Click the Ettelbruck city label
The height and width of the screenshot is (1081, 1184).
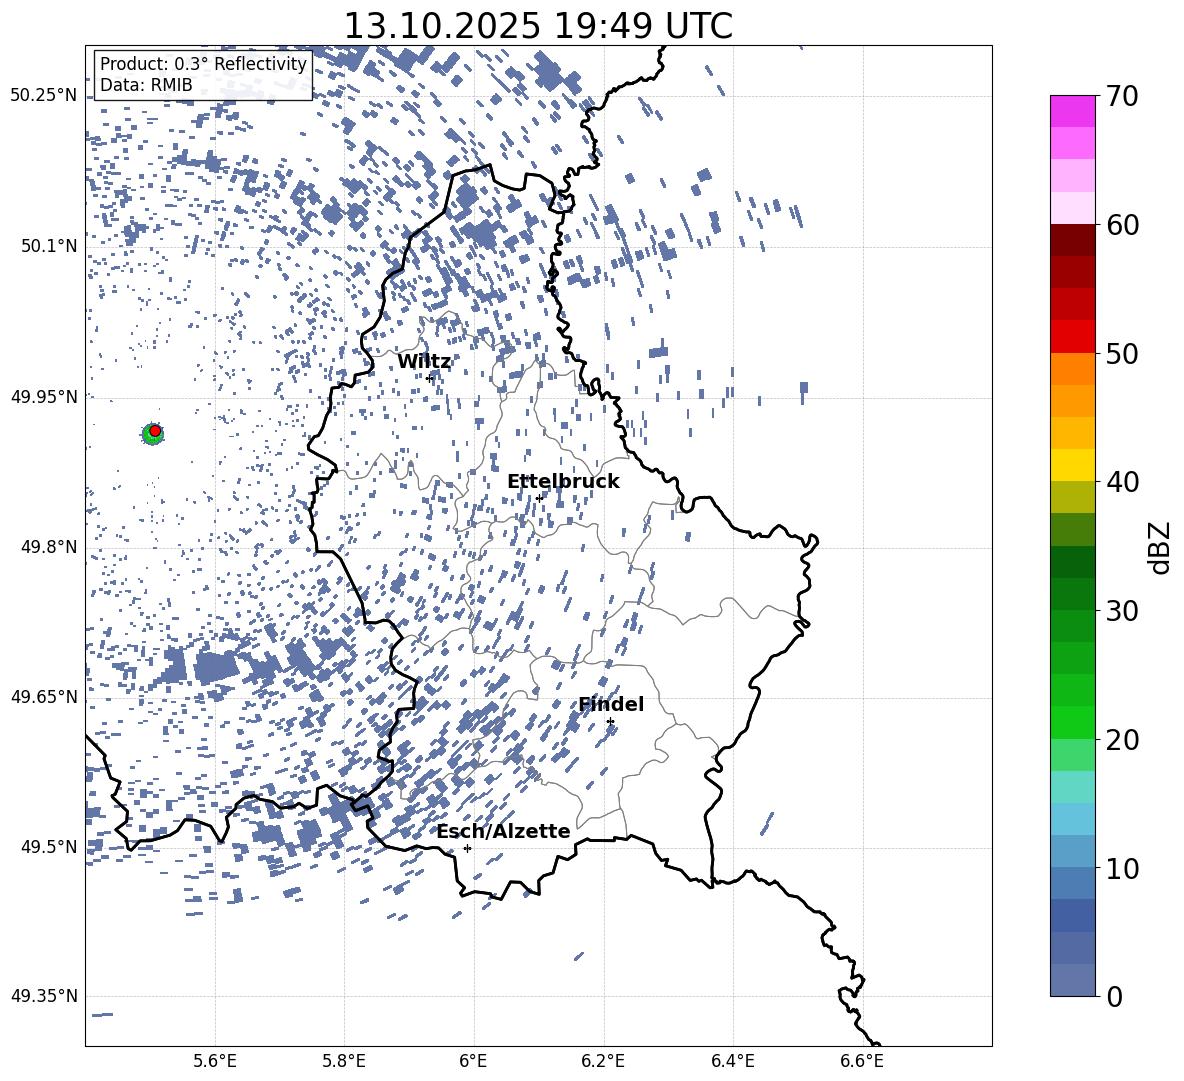[x=563, y=482]
